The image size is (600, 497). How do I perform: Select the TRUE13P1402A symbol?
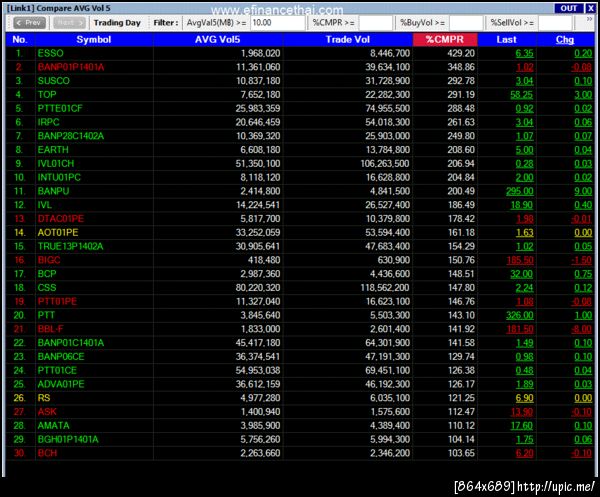point(70,246)
